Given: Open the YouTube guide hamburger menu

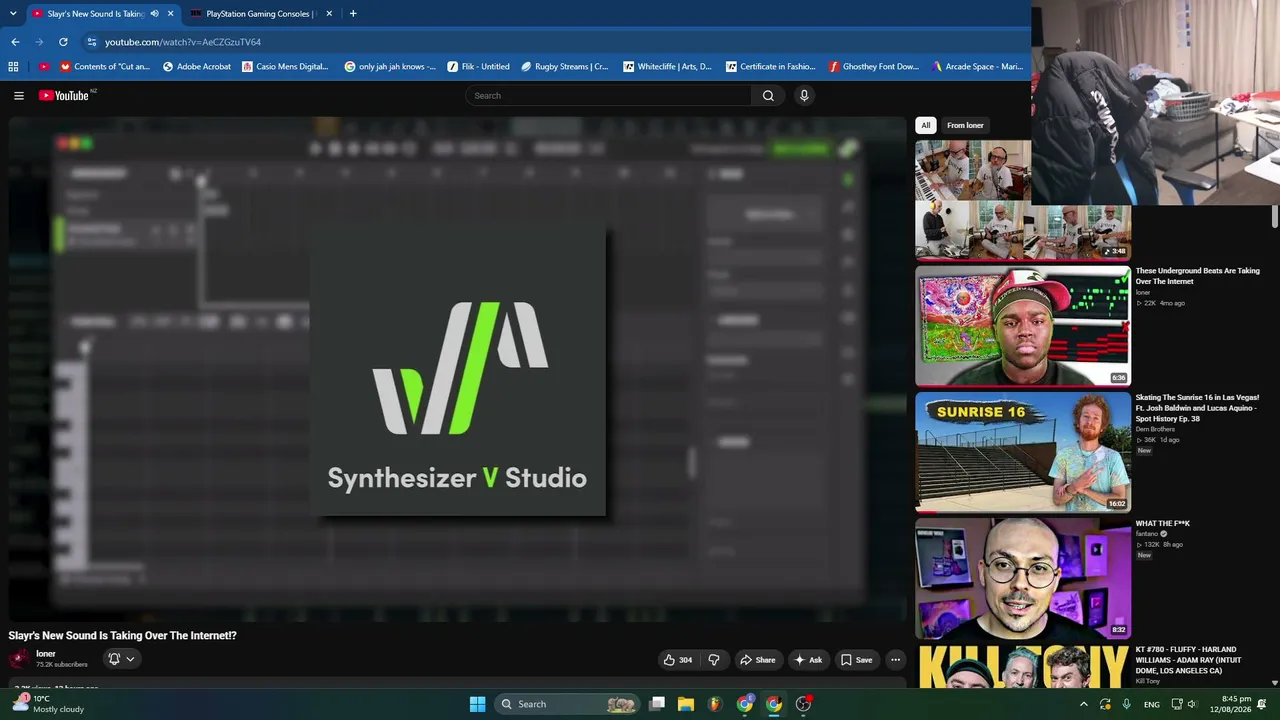Looking at the screenshot, I should (x=19, y=96).
